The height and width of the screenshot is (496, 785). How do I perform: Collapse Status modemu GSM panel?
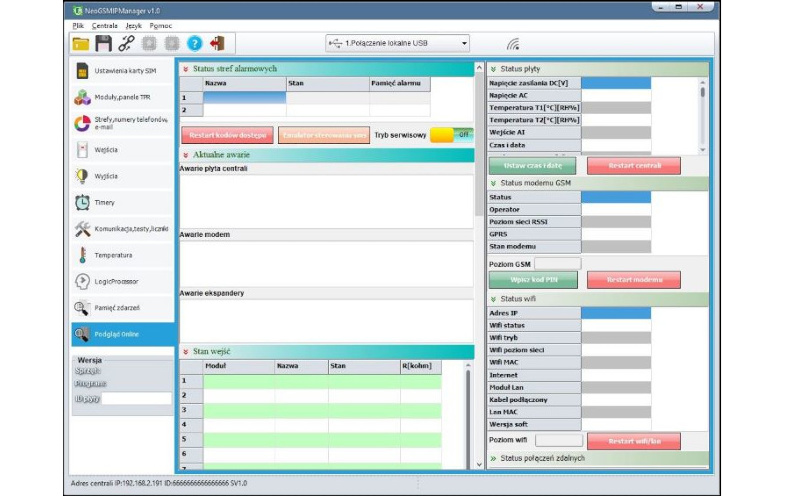(x=493, y=184)
